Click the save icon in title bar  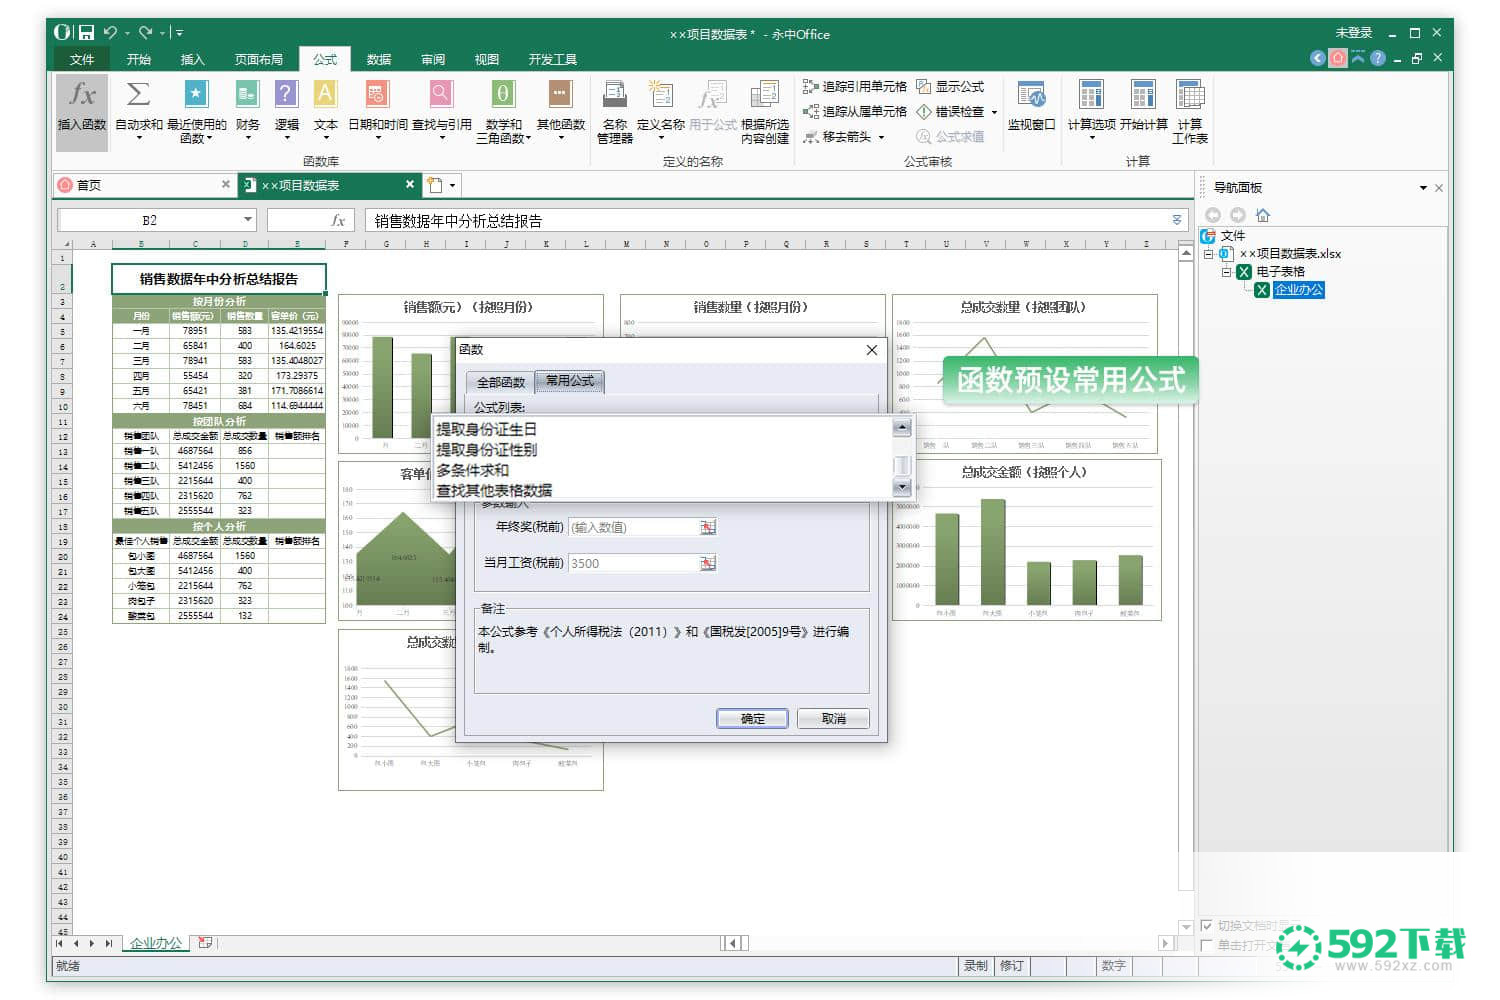pyautogui.click(x=86, y=33)
